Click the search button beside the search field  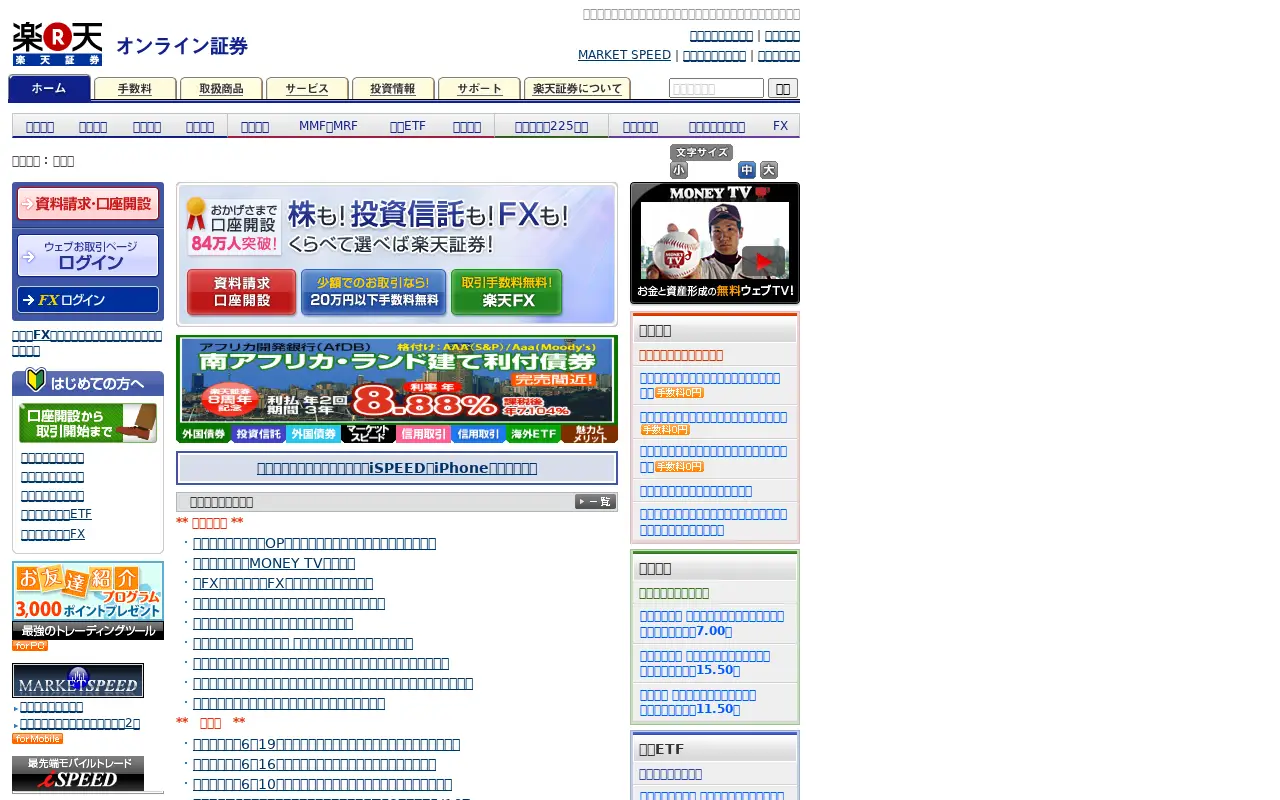783,88
